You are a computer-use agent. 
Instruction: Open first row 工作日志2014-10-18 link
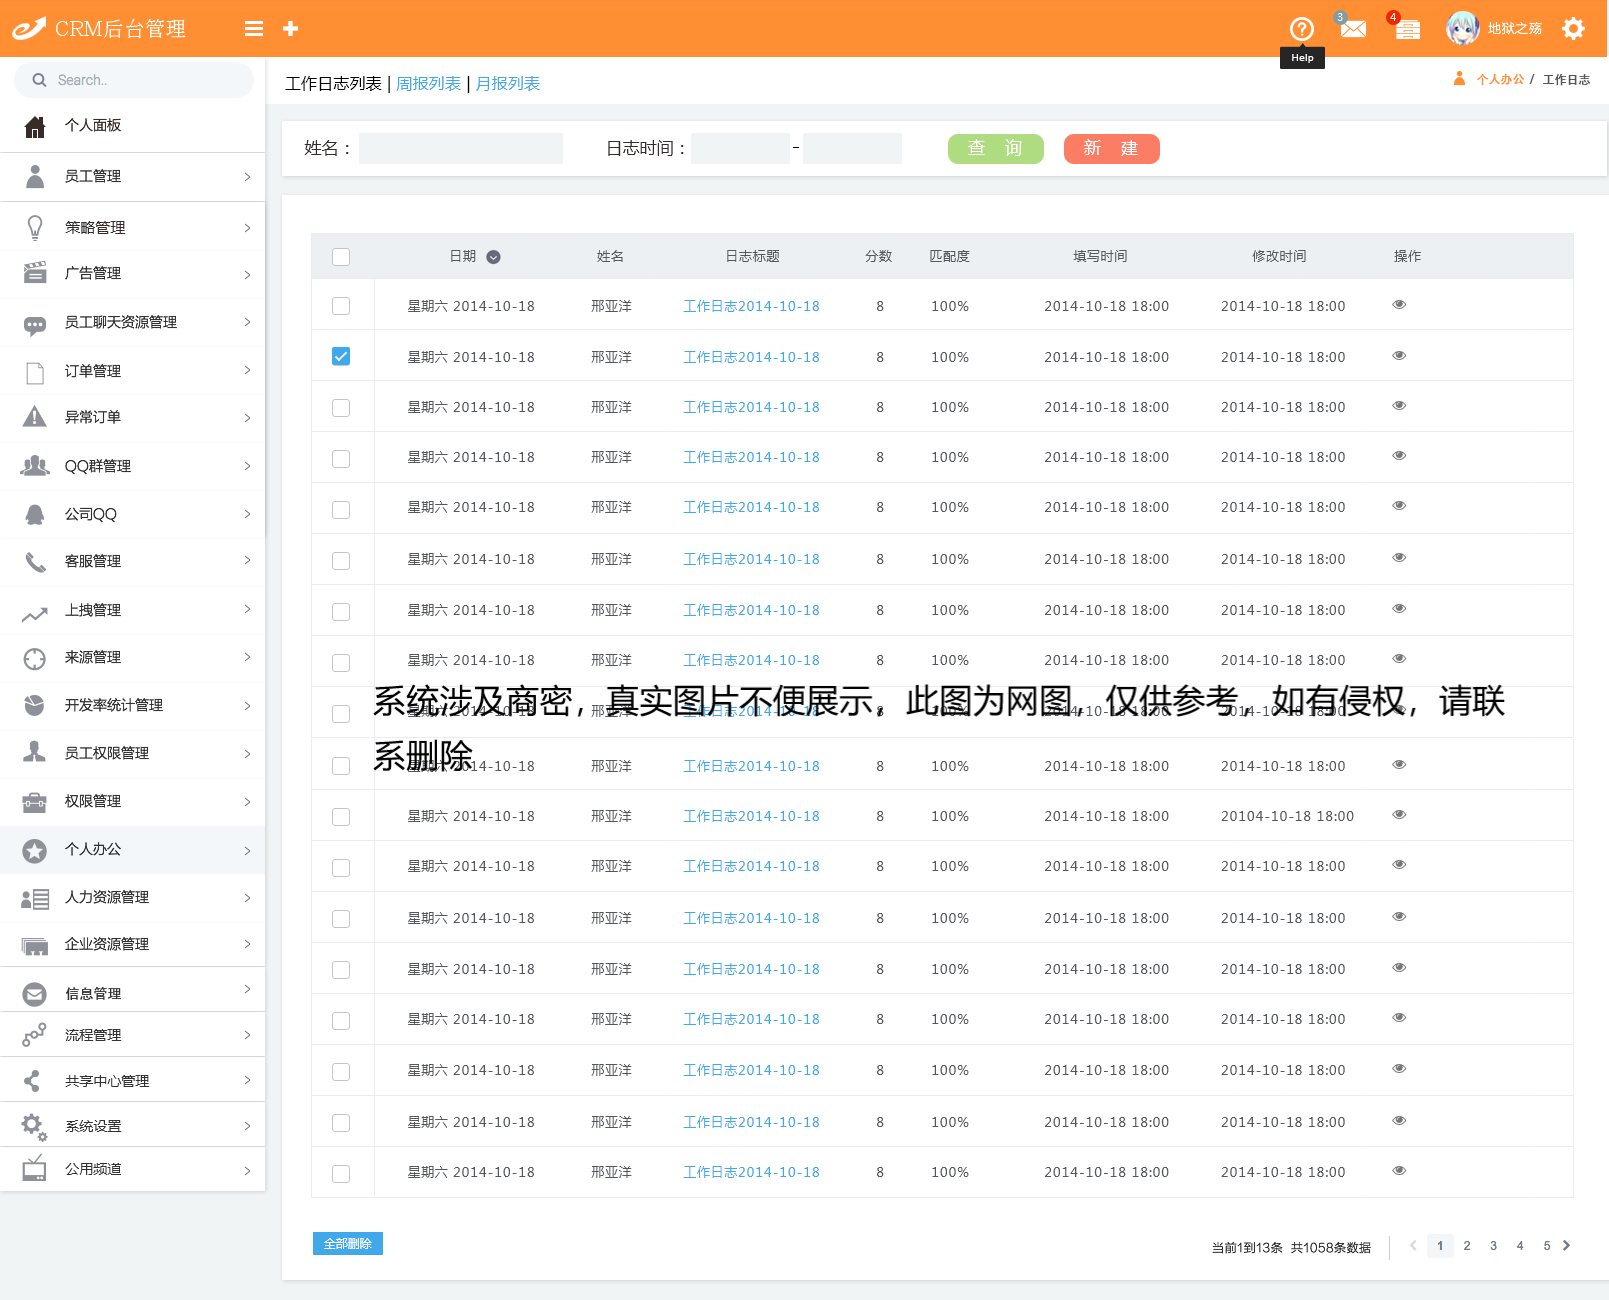tap(751, 306)
